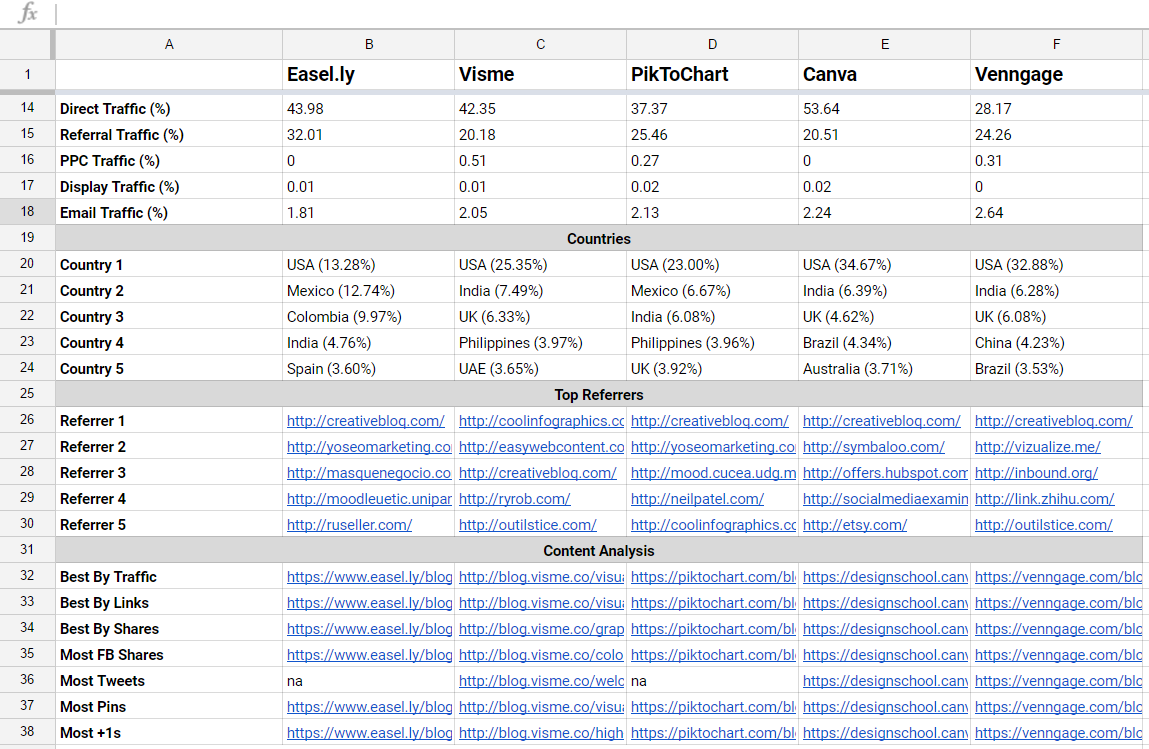Image resolution: width=1149 pixels, height=749 pixels.
Task: Open mood.cucea.udg link in Referrer 3
Action: [713, 473]
